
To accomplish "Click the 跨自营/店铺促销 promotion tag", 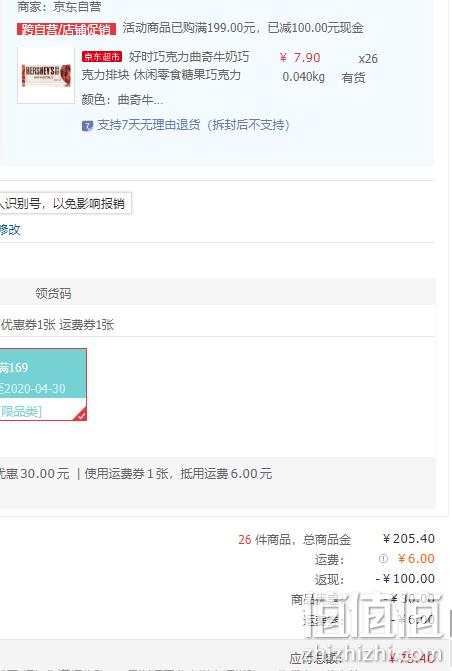I will [66, 29].
